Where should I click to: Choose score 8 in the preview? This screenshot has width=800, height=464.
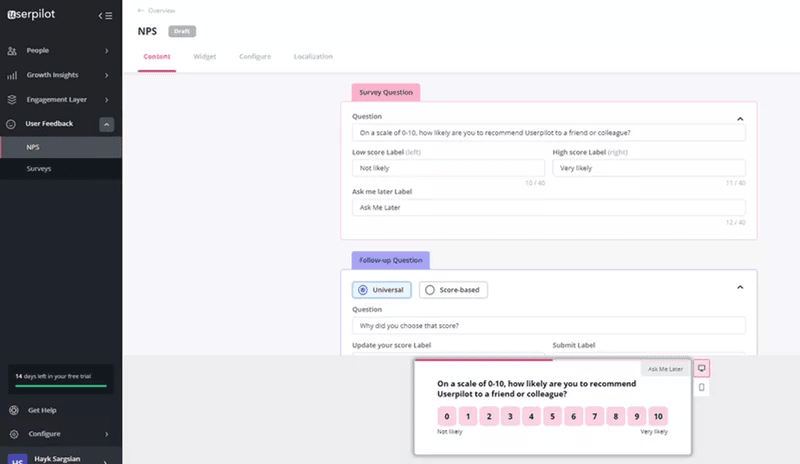[x=616, y=416]
